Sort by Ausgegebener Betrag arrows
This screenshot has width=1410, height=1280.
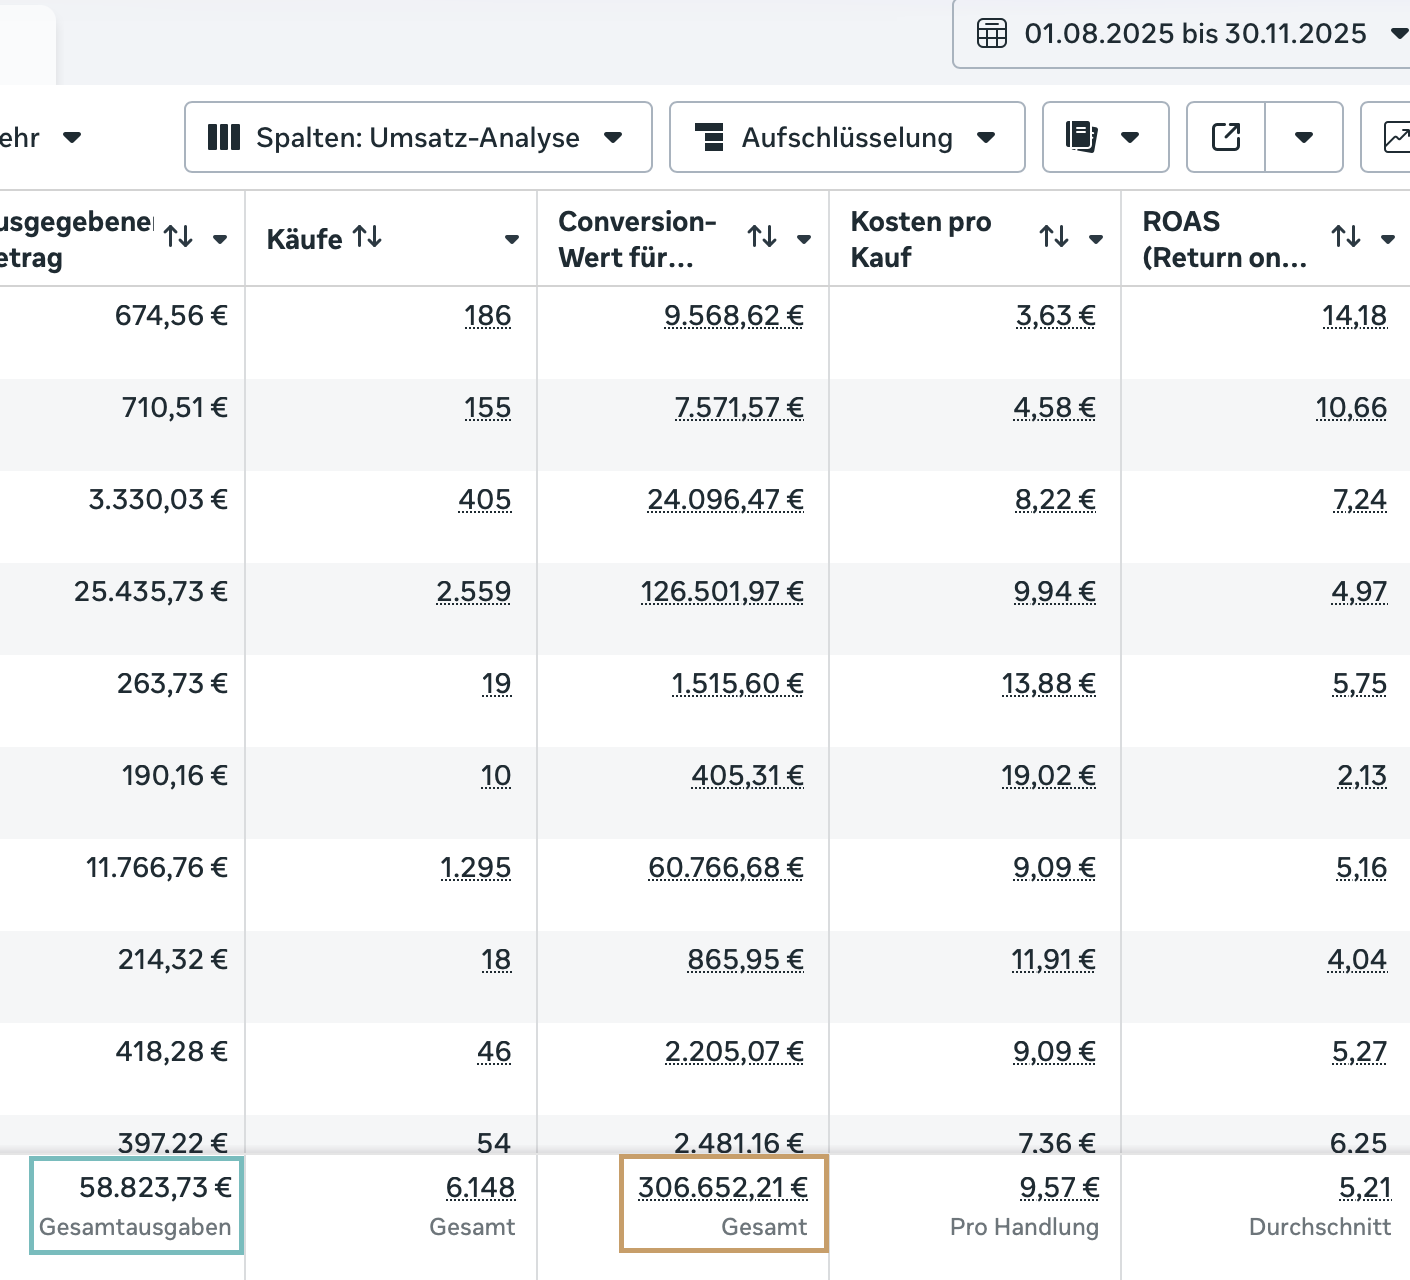coord(179,238)
